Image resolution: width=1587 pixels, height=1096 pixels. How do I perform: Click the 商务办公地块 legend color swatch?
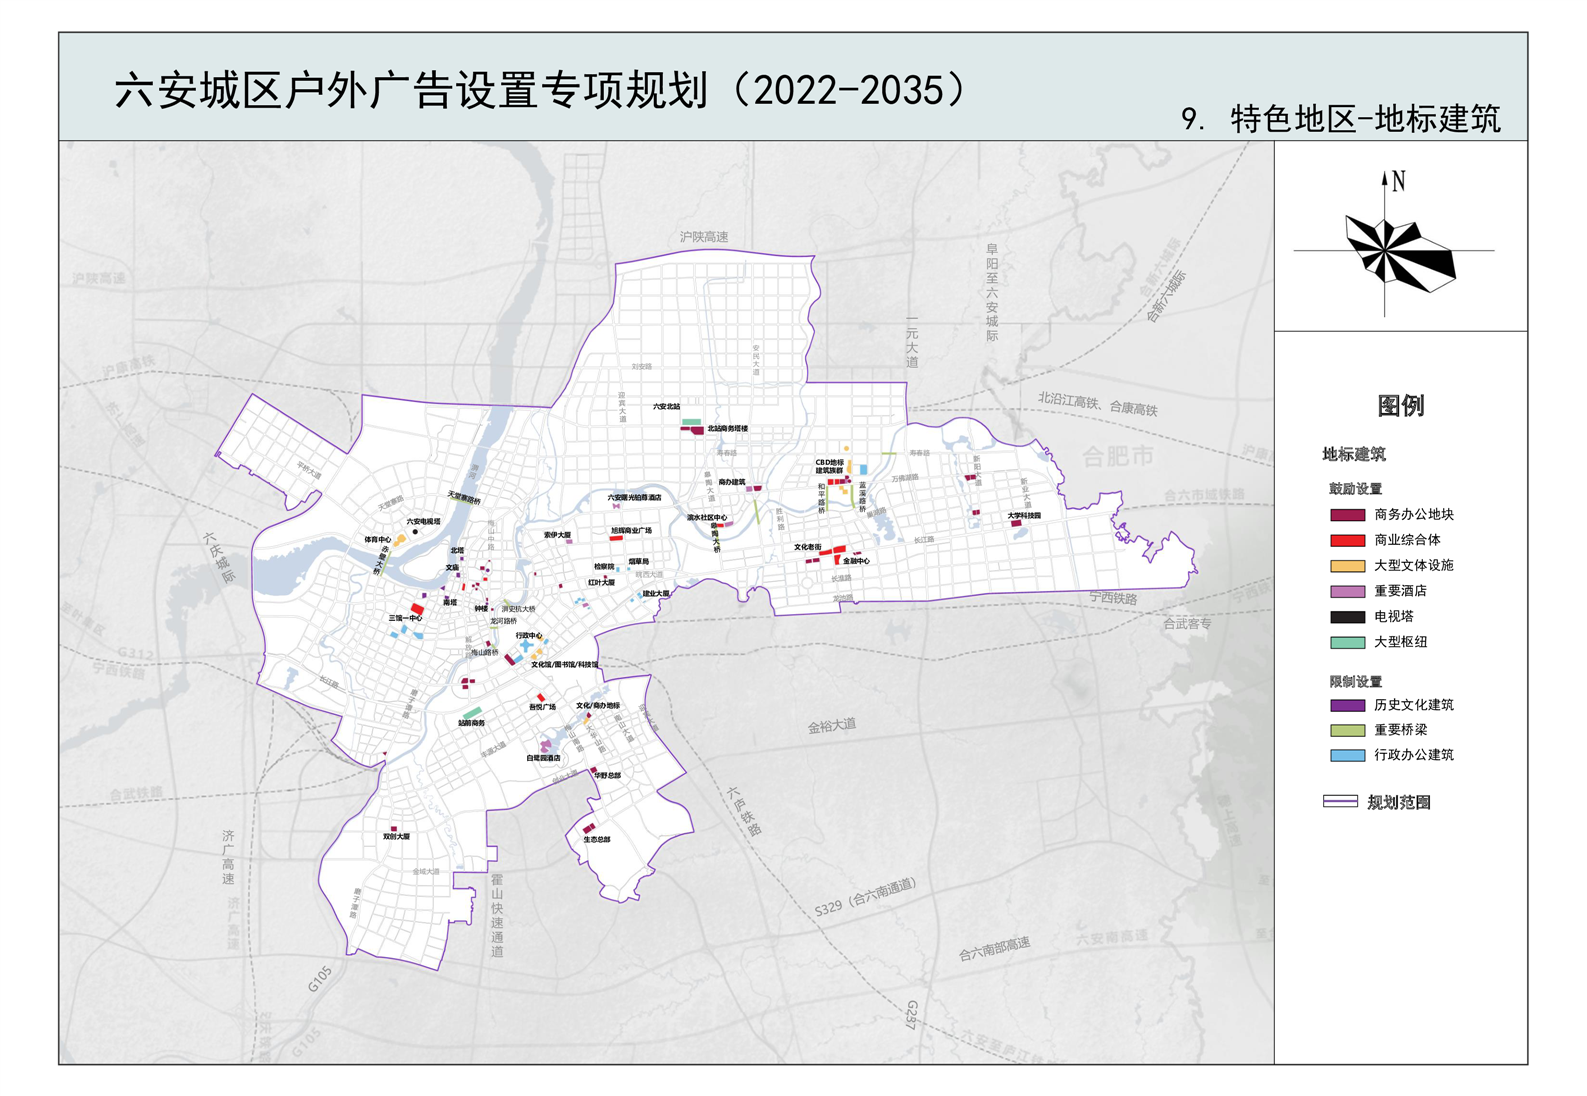[1347, 515]
